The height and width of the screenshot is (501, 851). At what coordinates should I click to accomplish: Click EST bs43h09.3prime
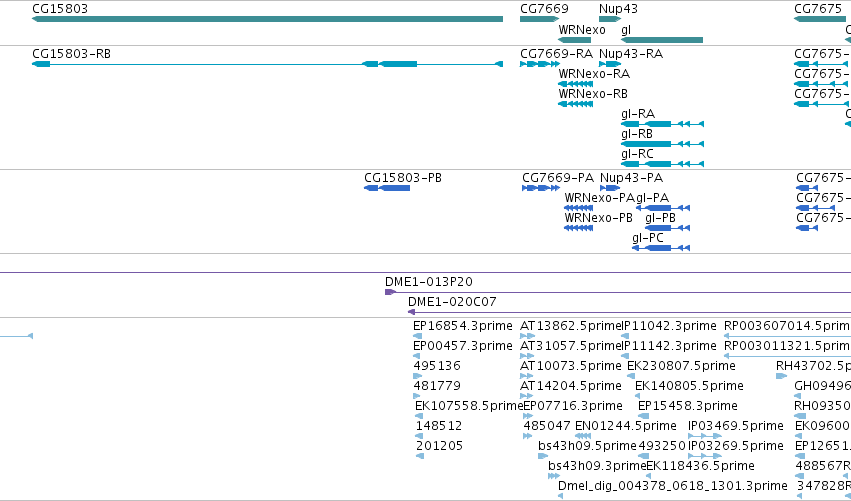(597, 467)
